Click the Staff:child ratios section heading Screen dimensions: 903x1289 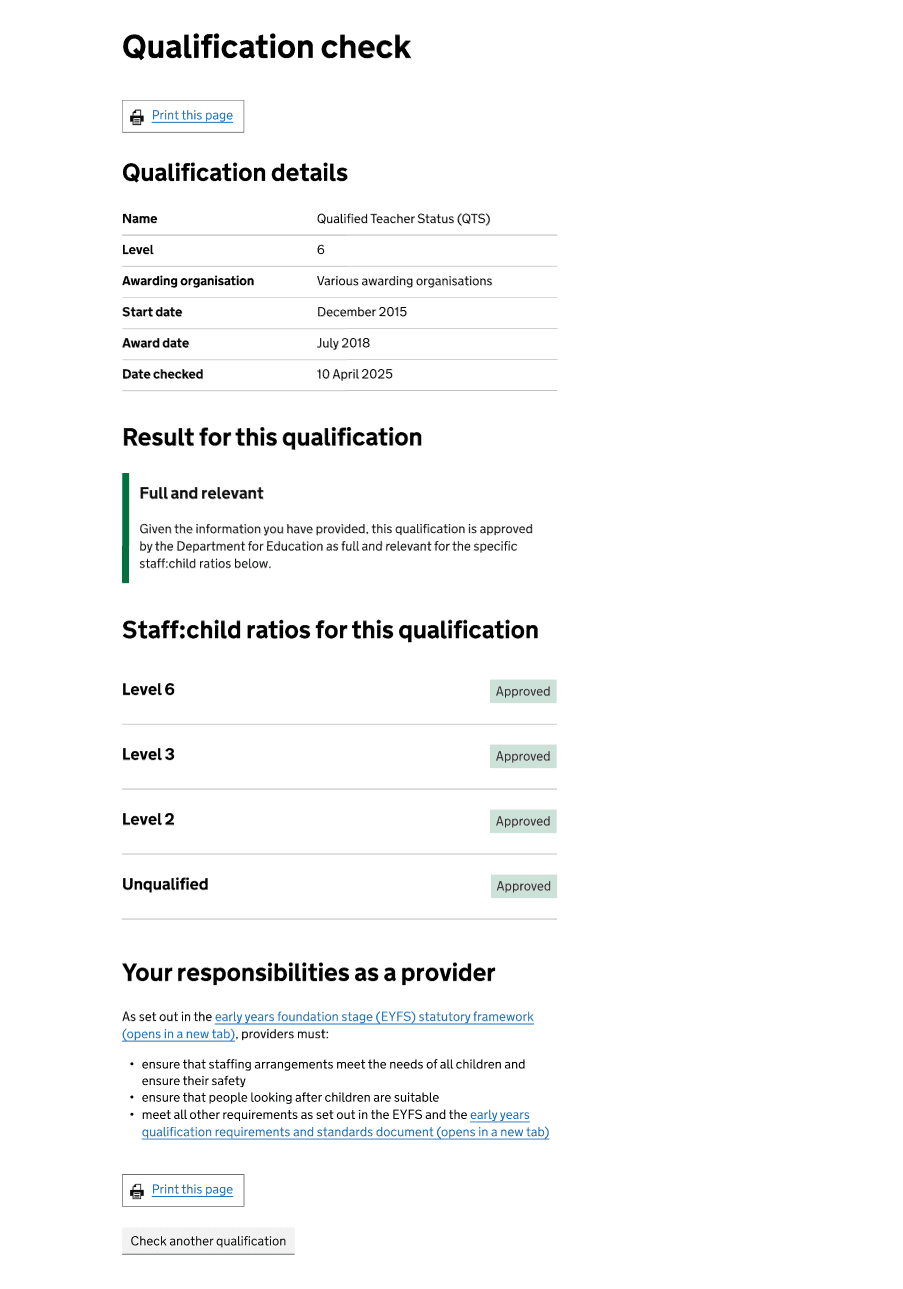click(330, 630)
